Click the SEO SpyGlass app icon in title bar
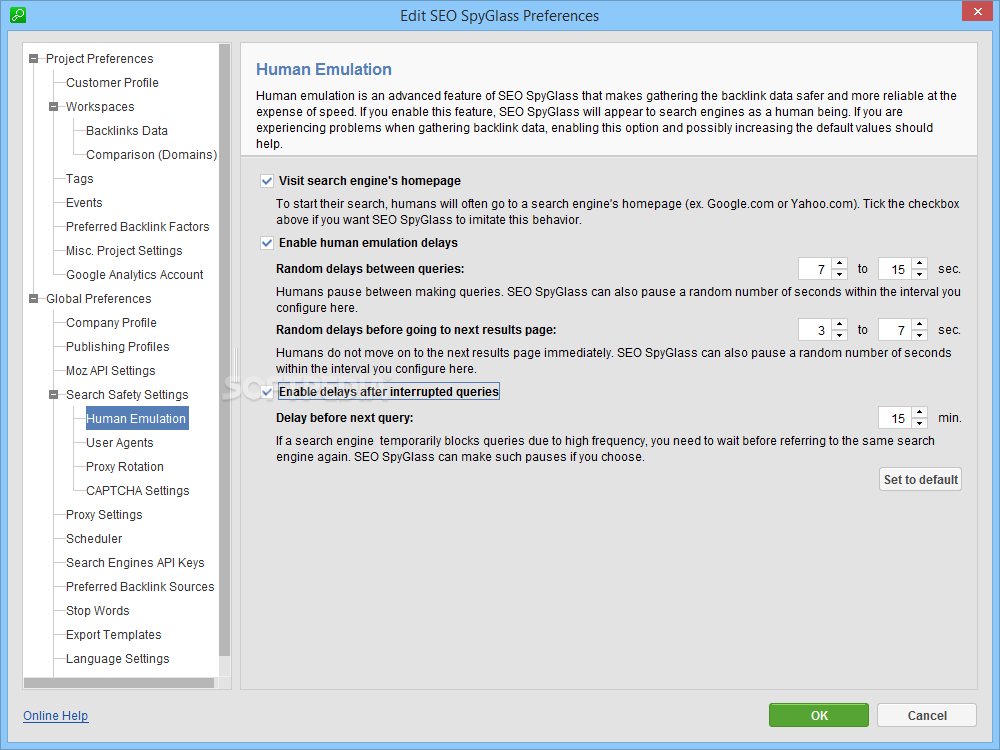This screenshot has width=1000, height=750. tap(18, 15)
